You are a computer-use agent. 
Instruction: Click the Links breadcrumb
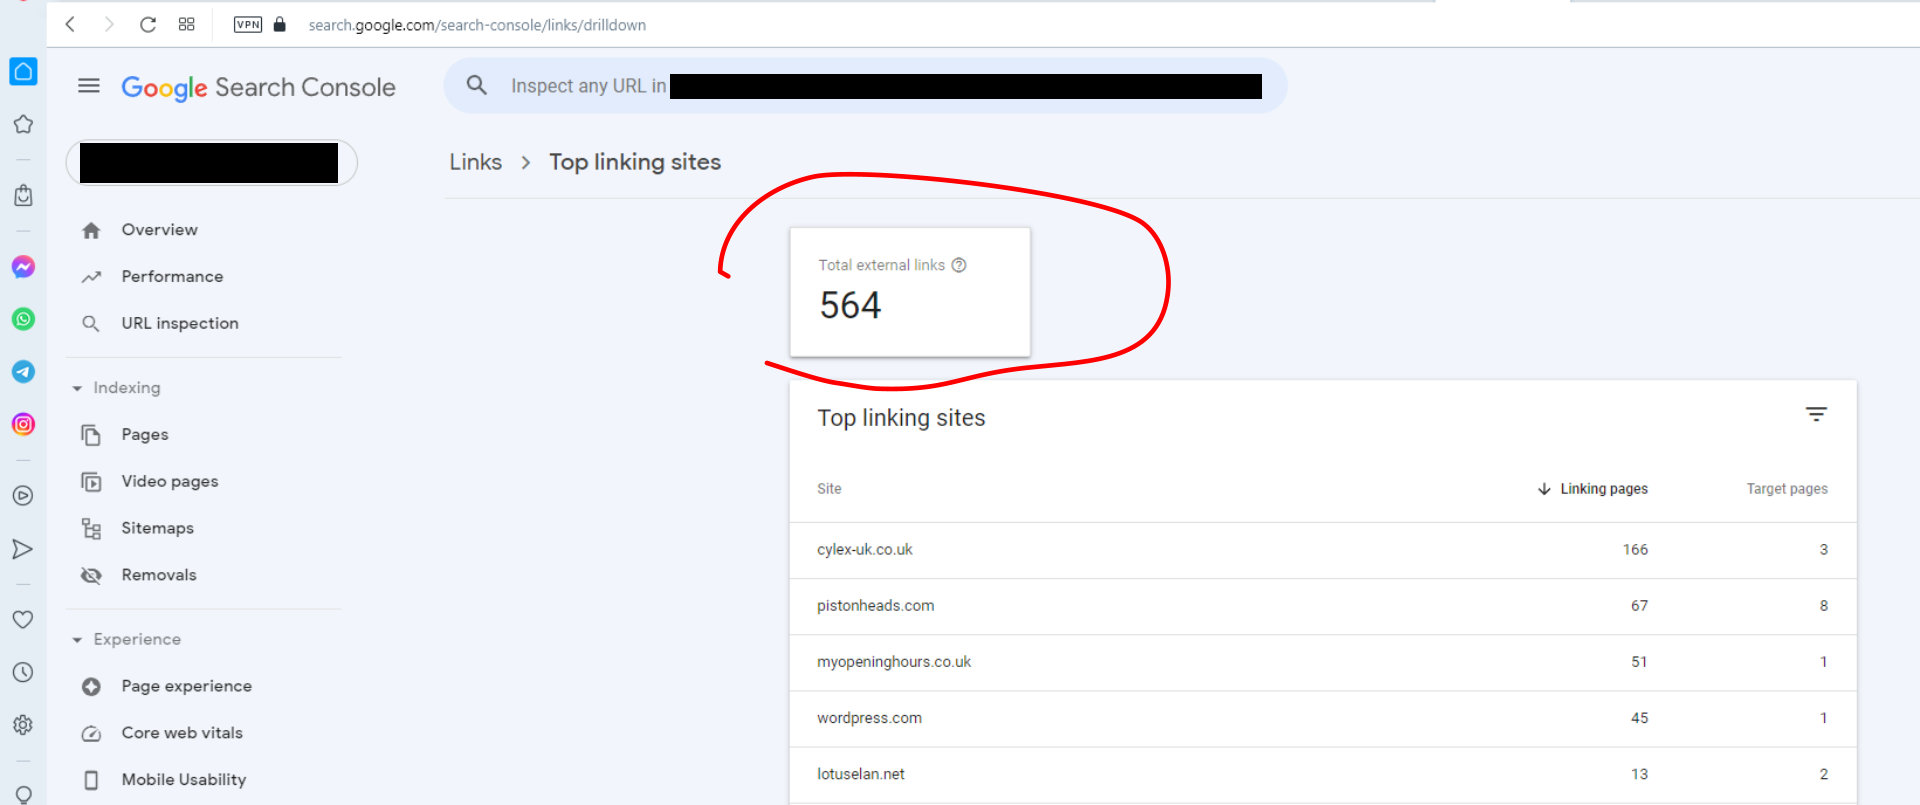(x=475, y=162)
